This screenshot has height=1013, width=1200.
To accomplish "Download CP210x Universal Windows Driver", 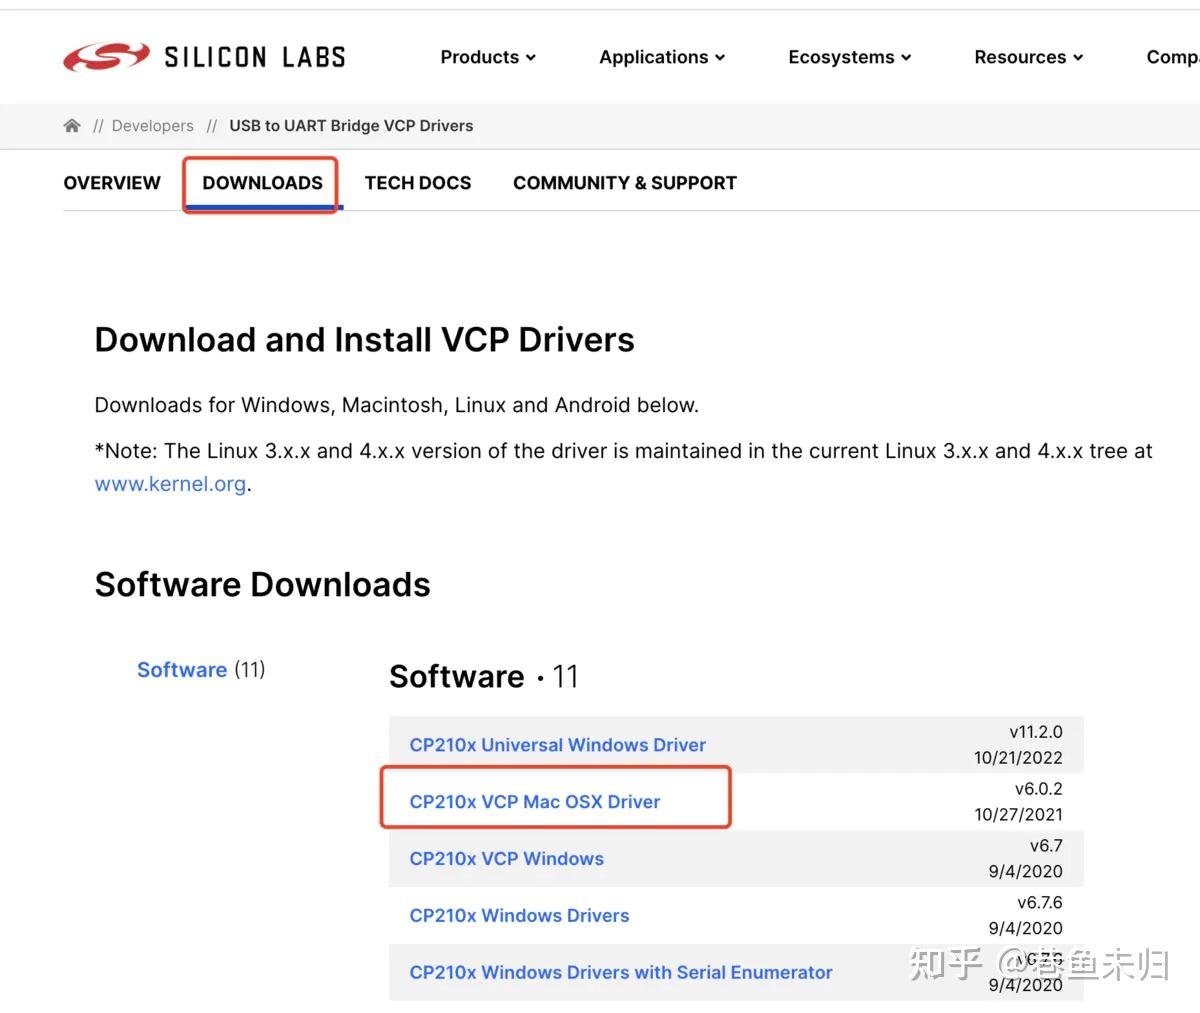I will (557, 745).
